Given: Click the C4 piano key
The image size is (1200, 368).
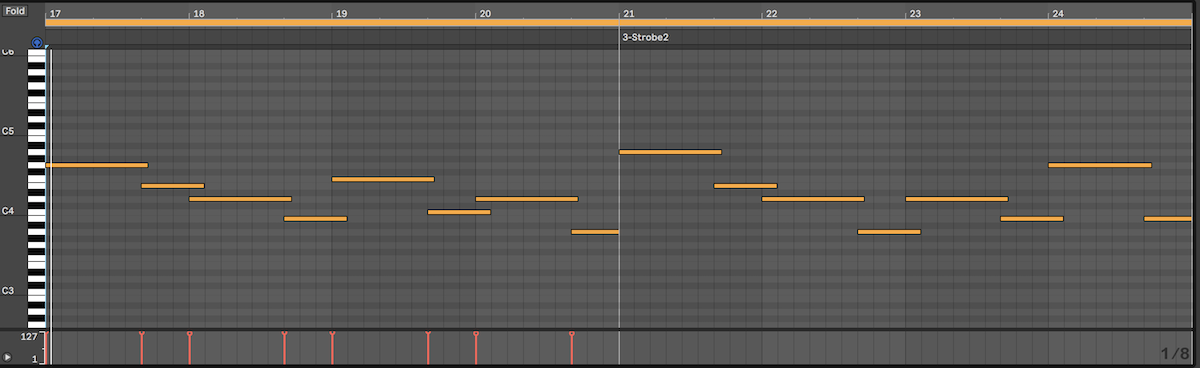Looking at the screenshot, I should (x=36, y=211).
